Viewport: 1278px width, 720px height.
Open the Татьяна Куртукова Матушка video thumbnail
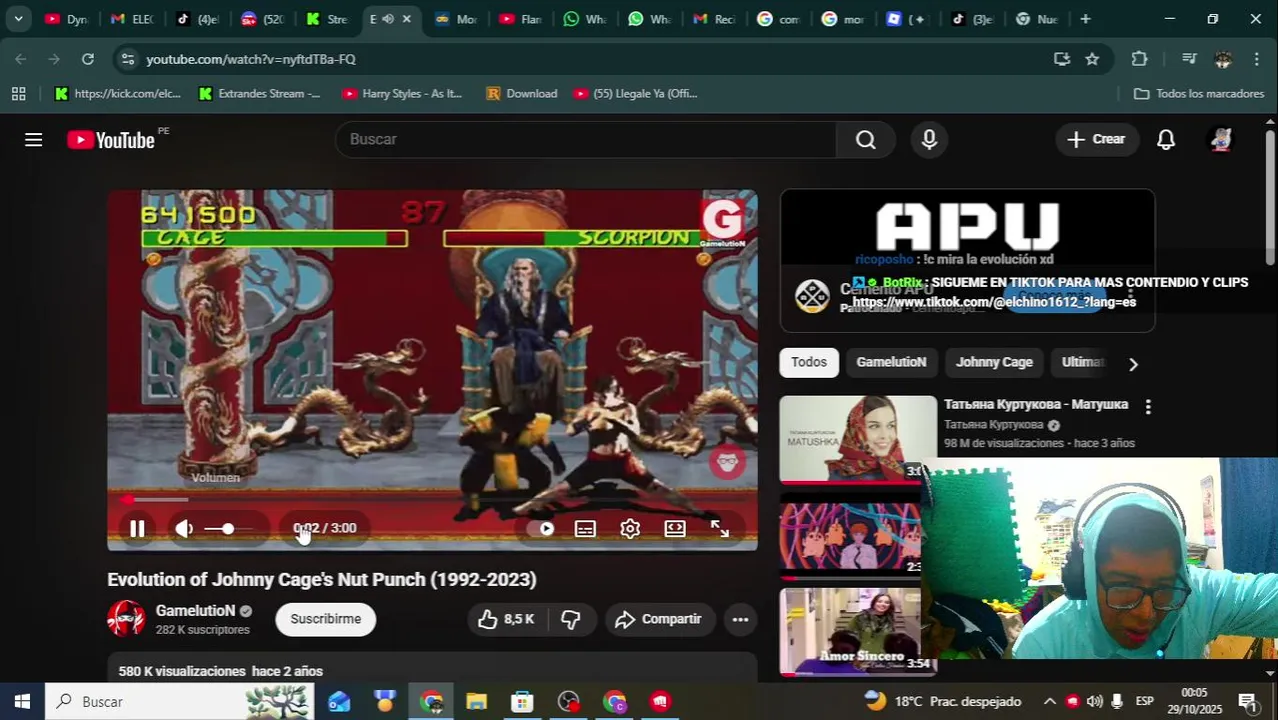[x=857, y=439]
